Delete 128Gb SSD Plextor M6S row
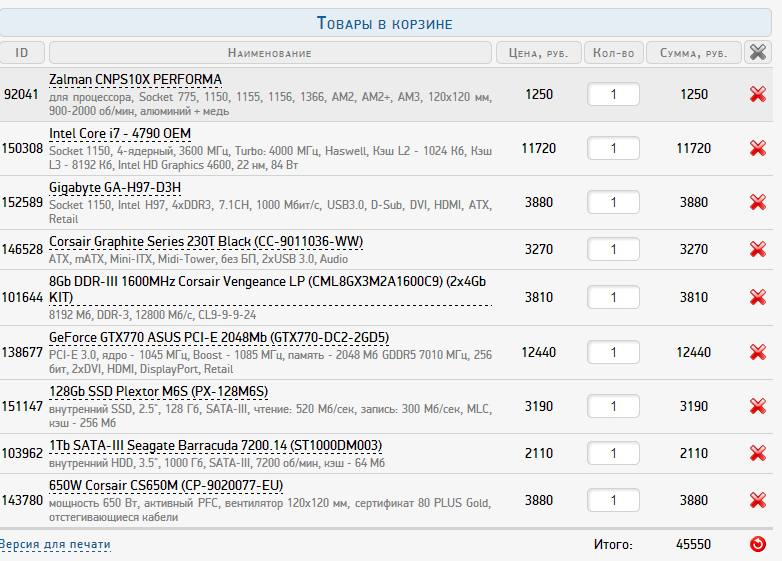This screenshot has width=782, height=561. (758, 406)
